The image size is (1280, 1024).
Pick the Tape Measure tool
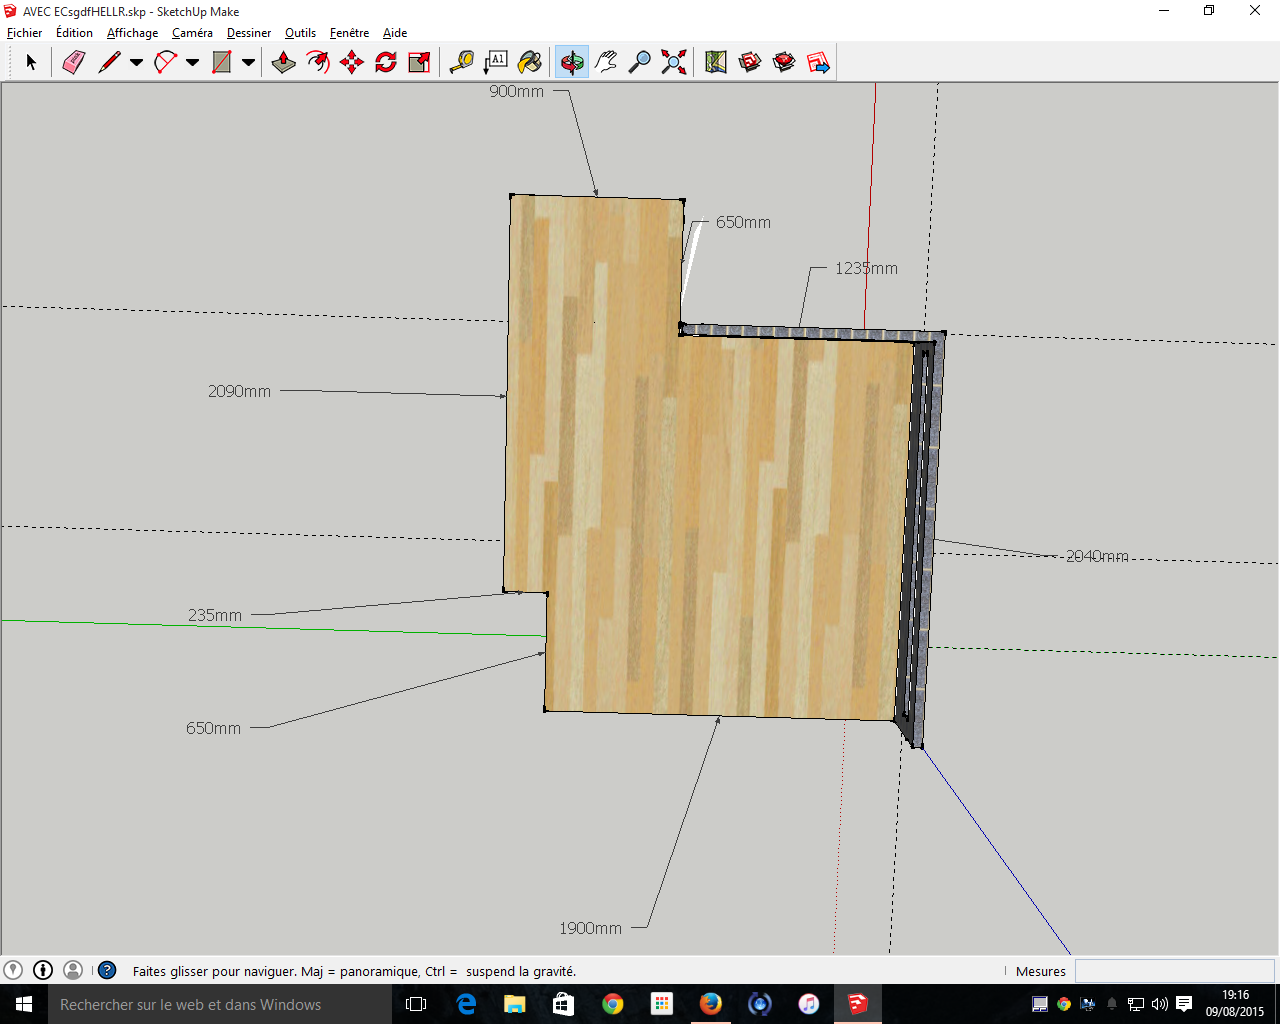coord(461,62)
